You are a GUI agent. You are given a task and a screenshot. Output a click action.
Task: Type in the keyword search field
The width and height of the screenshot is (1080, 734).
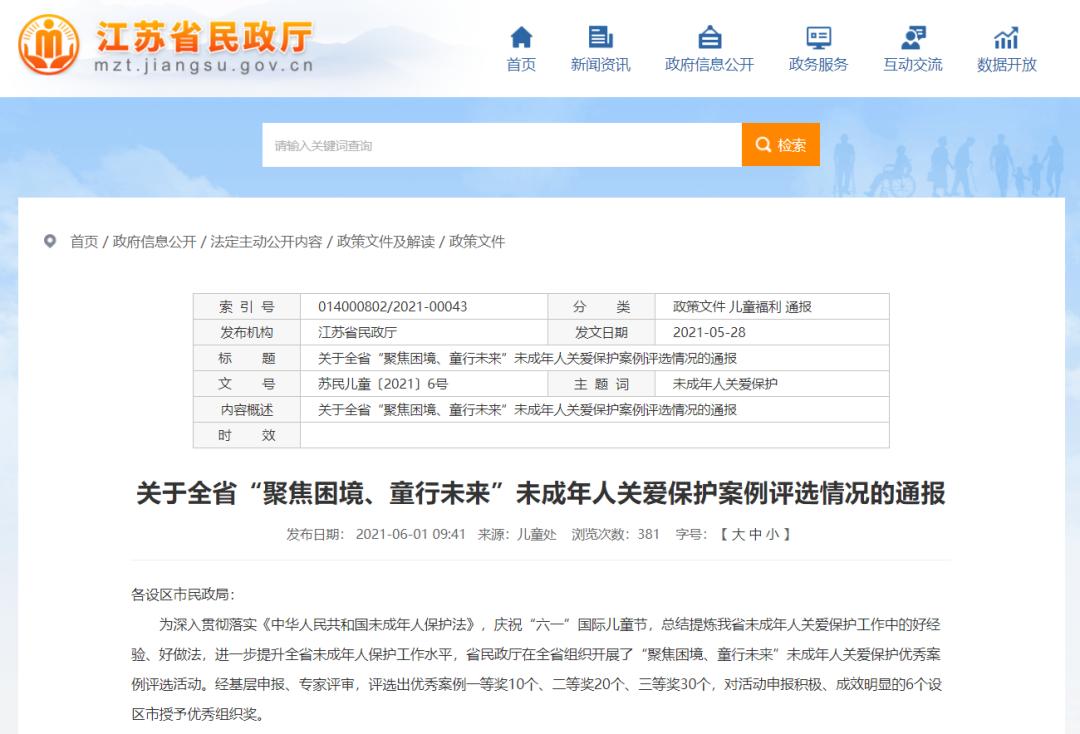tap(500, 145)
